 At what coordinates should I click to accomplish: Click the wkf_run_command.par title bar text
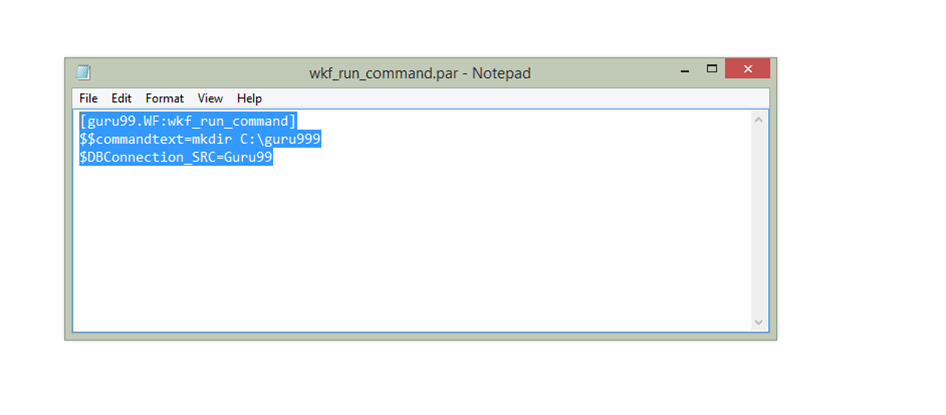pyautogui.click(x=420, y=73)
